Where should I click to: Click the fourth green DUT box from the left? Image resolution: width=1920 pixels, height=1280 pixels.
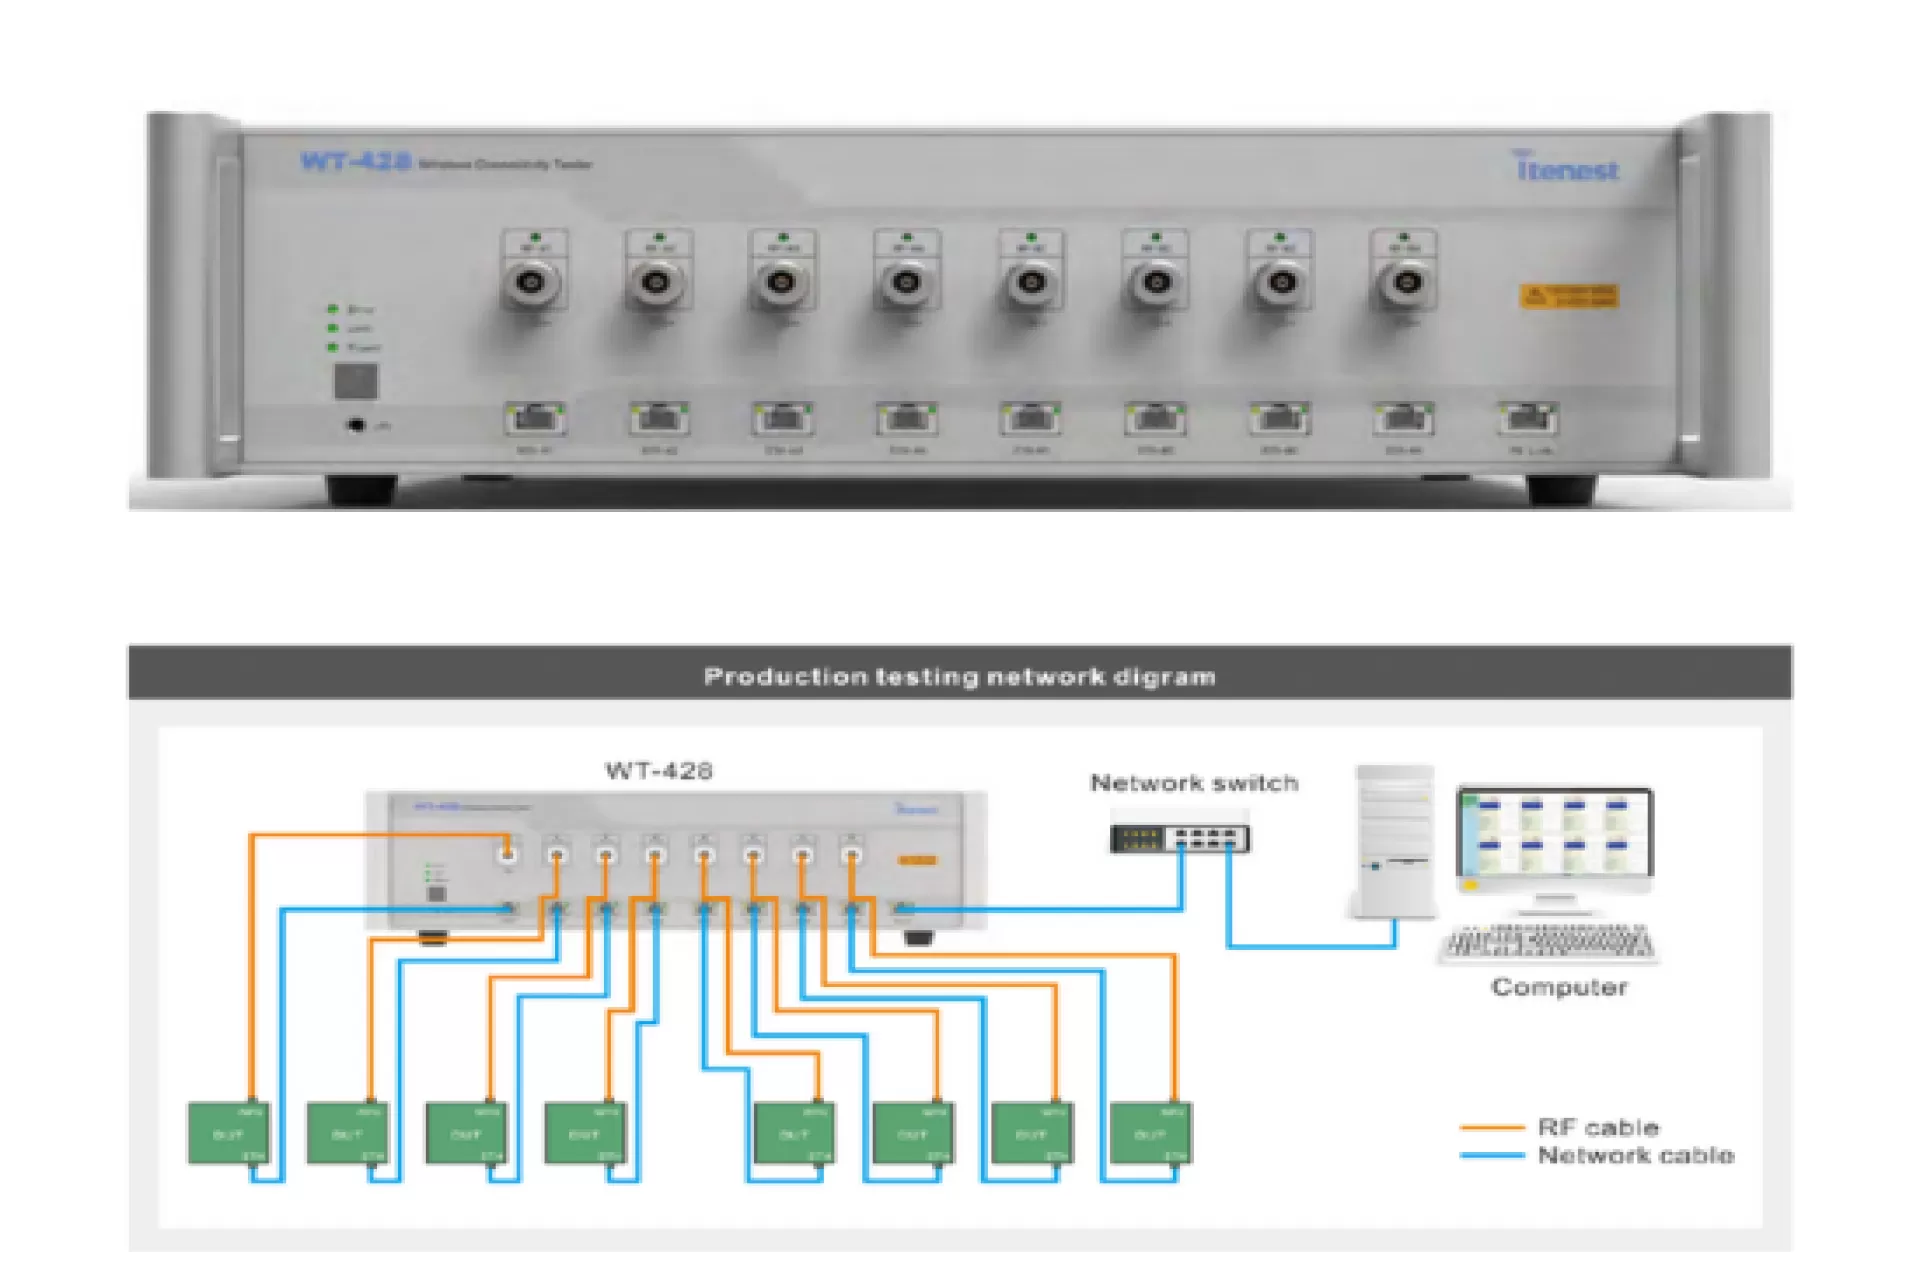[585, 1133]
